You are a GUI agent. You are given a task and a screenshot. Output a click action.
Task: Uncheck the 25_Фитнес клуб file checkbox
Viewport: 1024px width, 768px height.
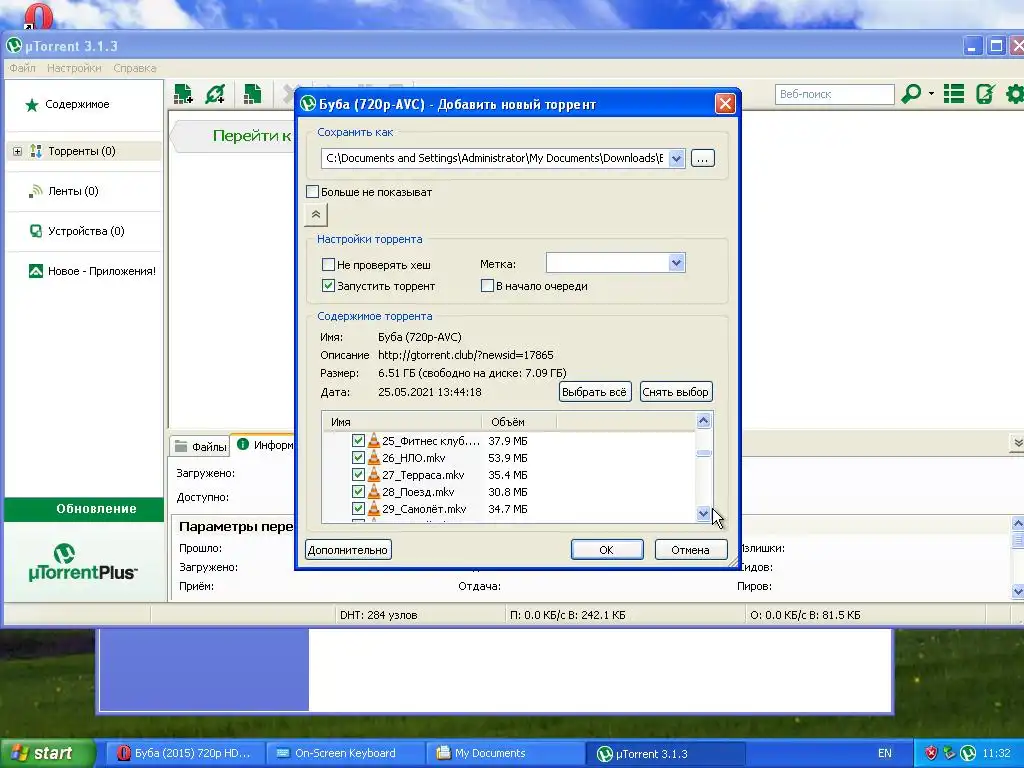coord(358,441)
